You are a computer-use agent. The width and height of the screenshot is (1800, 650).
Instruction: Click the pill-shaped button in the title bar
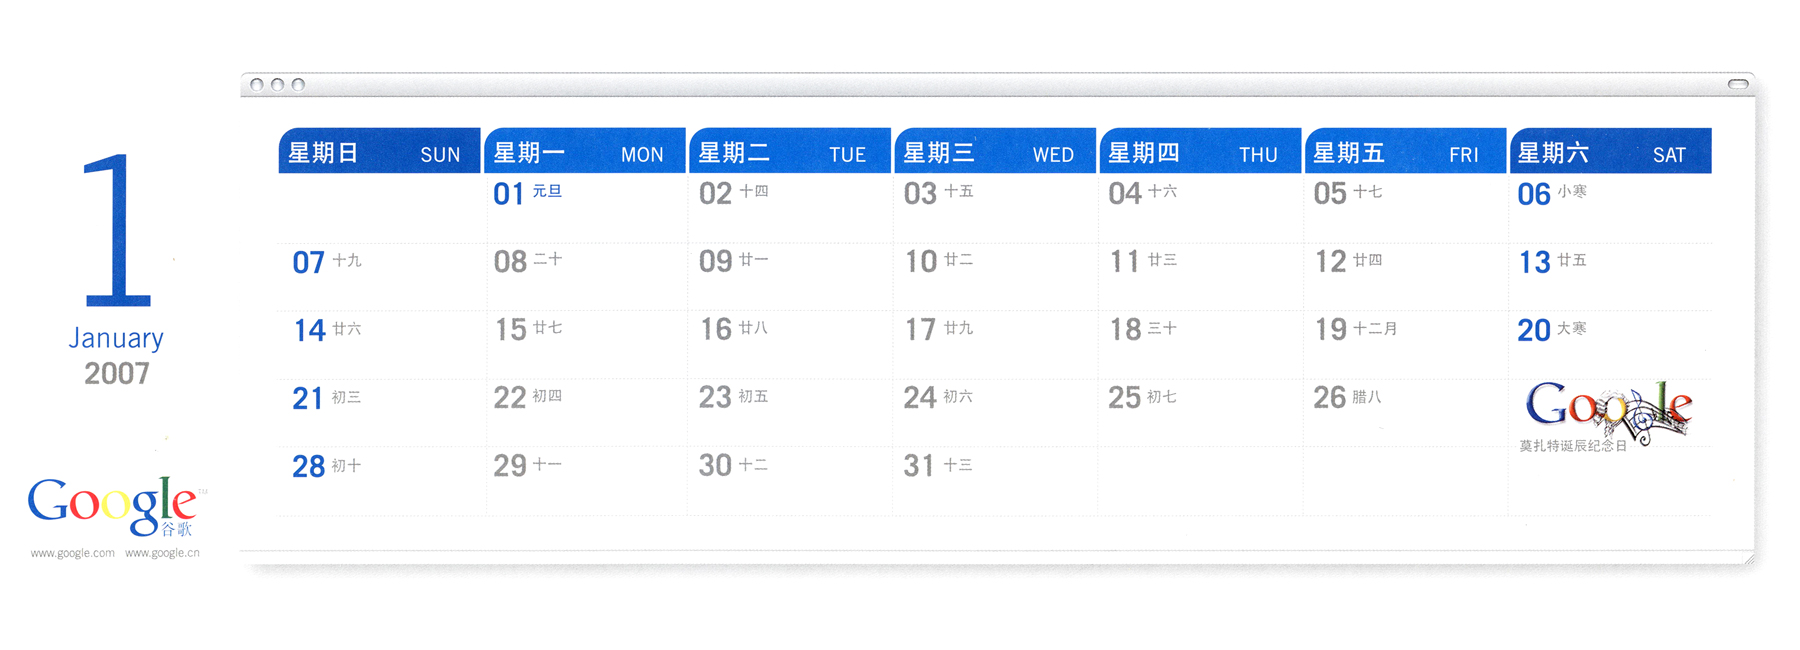point(1739,84)
